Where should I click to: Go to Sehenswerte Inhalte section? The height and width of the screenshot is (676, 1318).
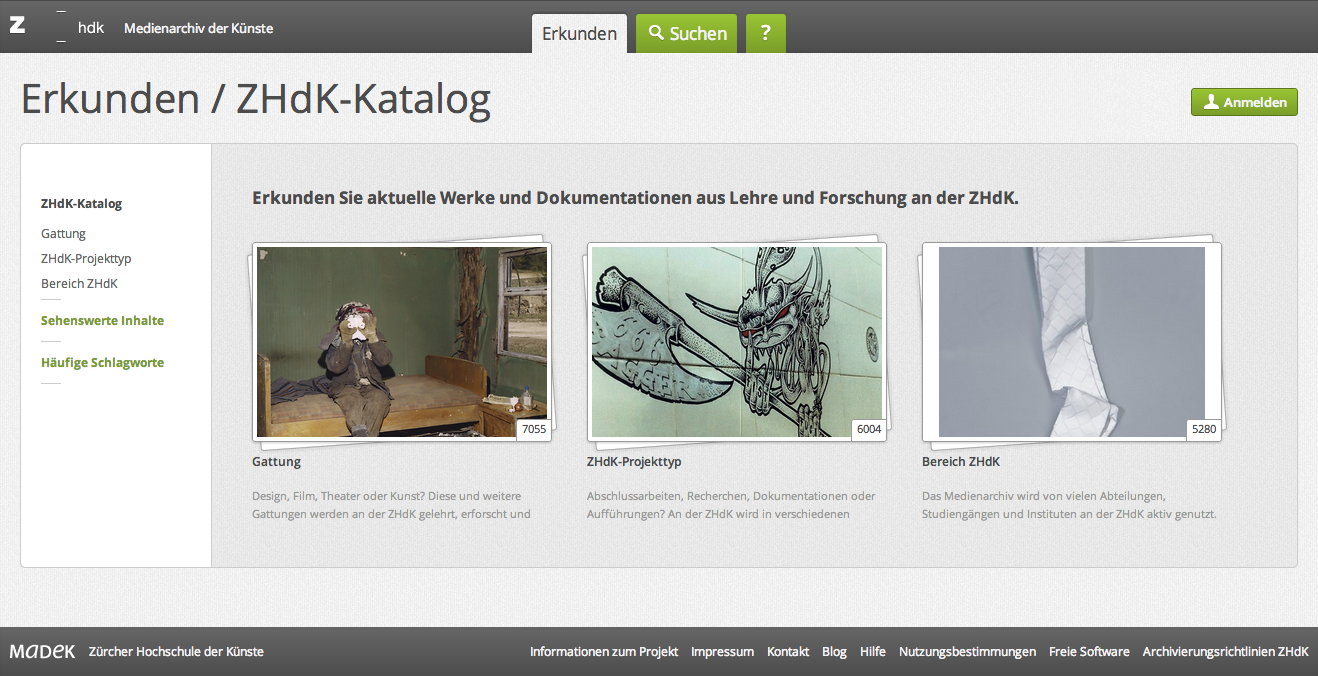click(102, 321)
